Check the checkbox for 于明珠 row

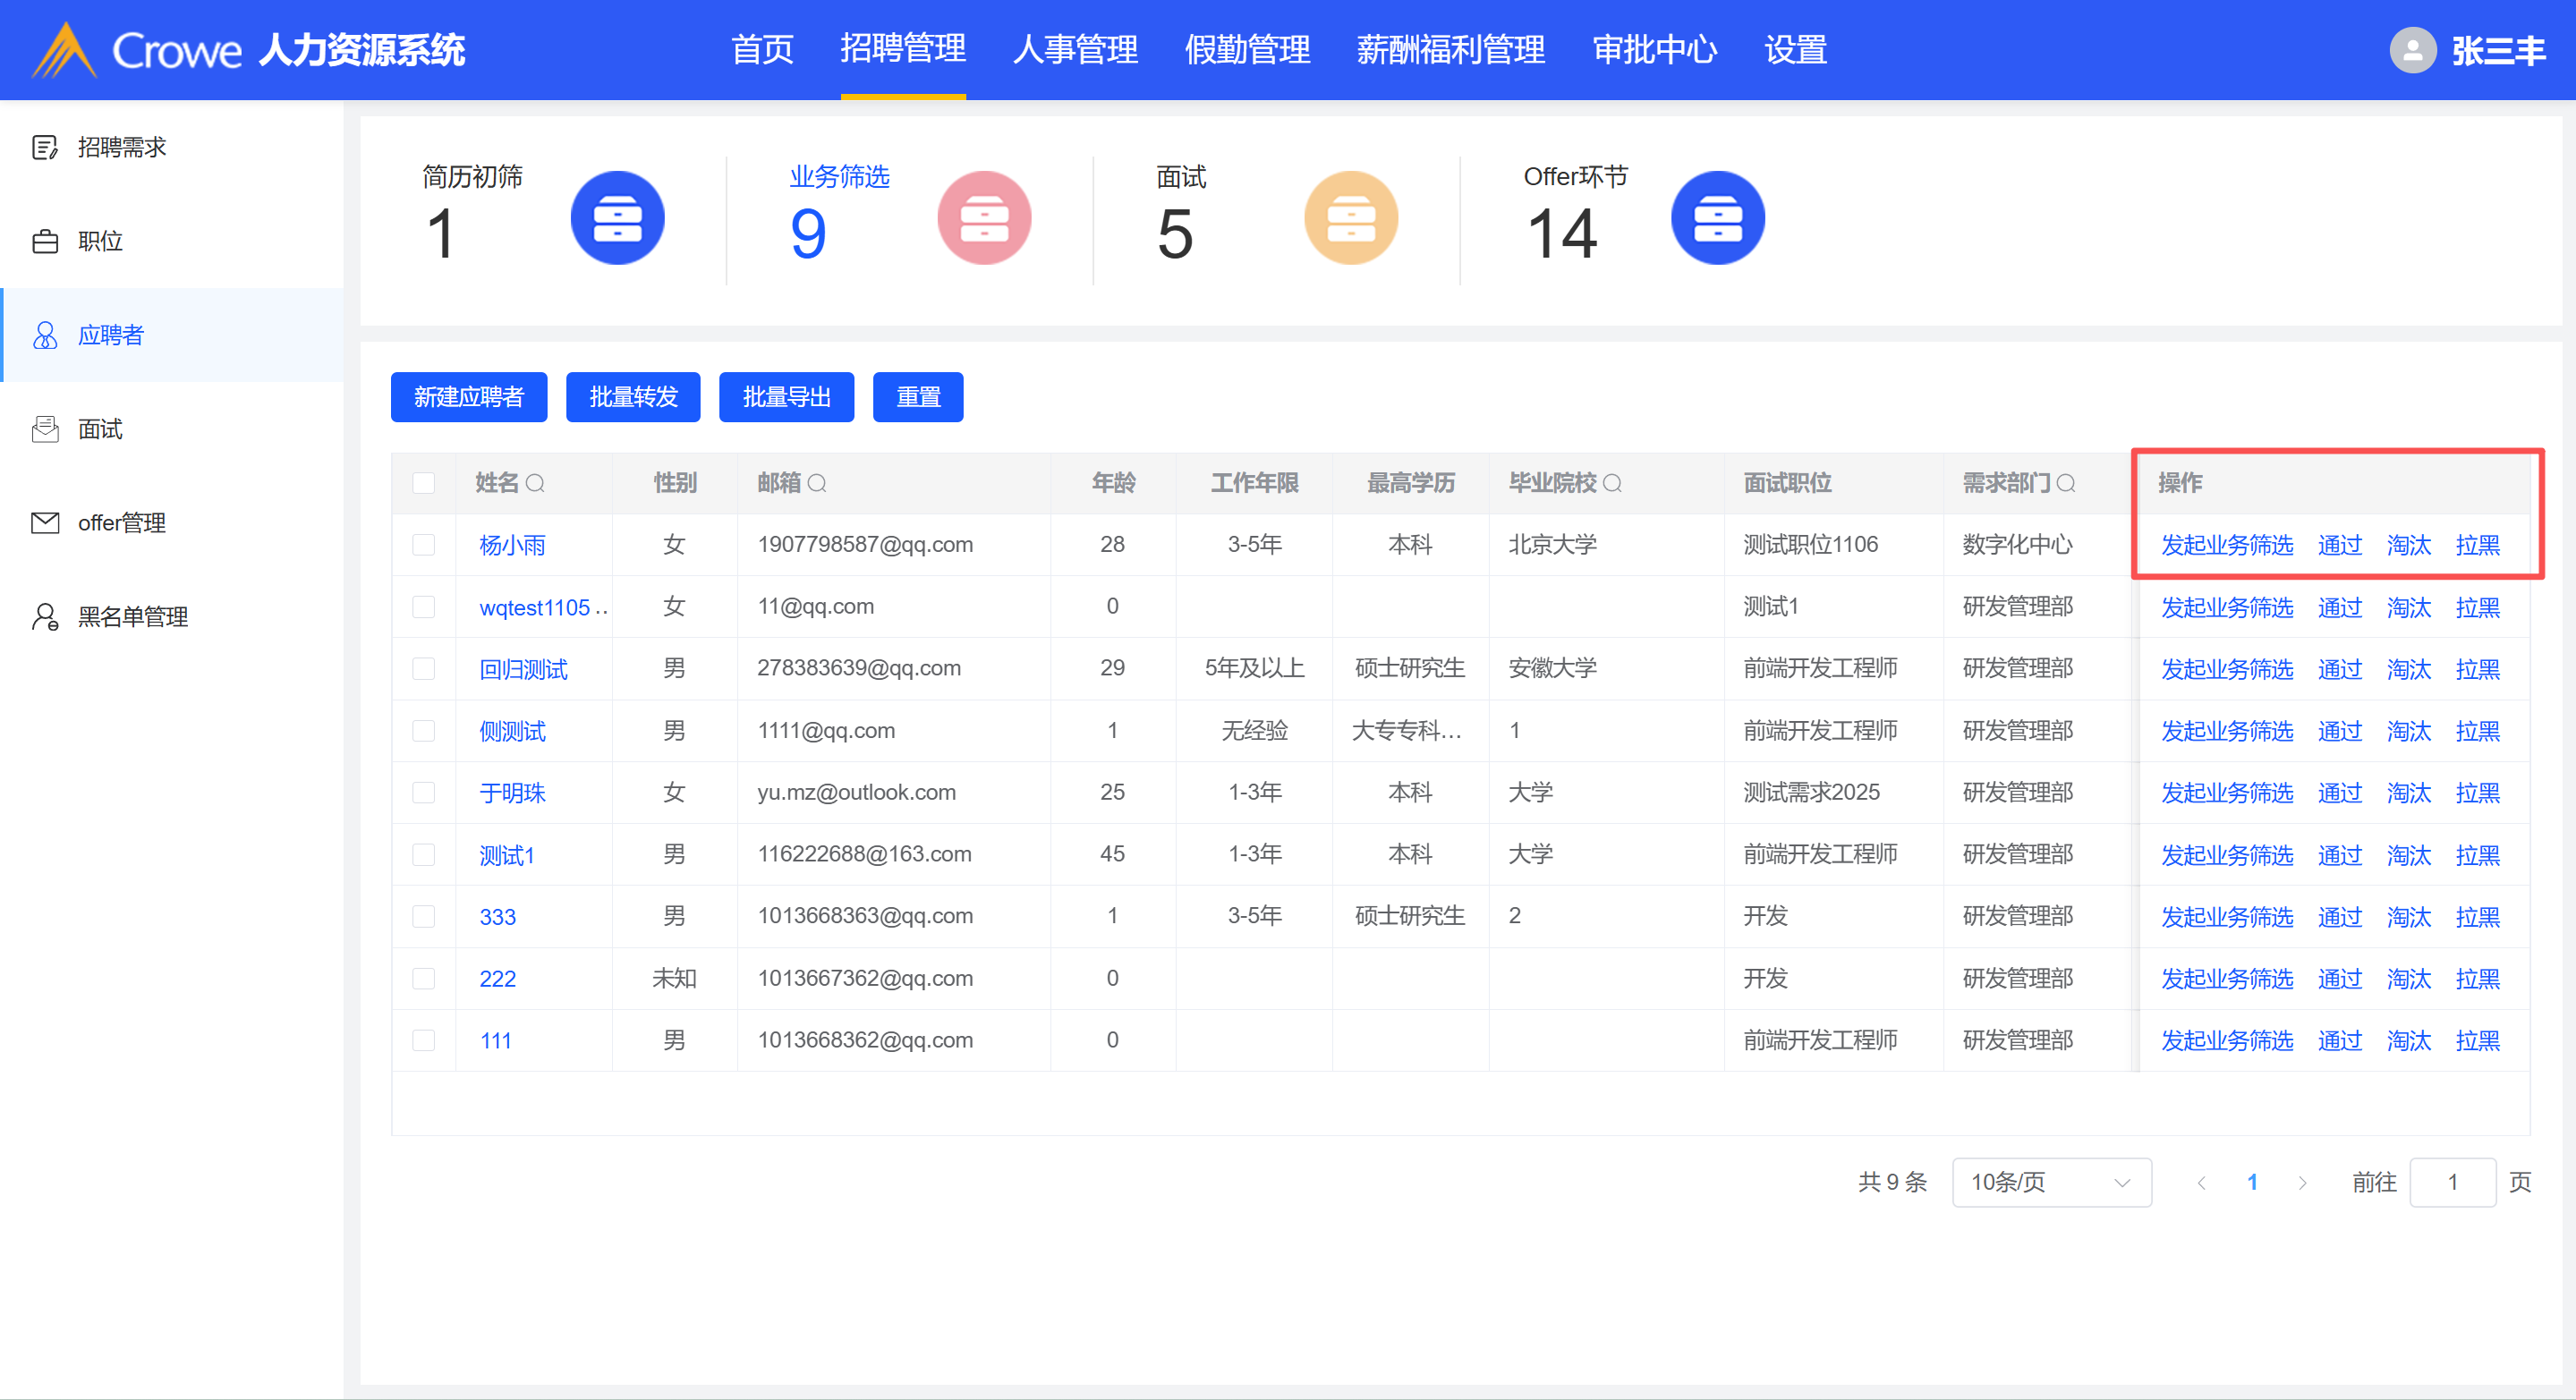(x=424, y=793)
